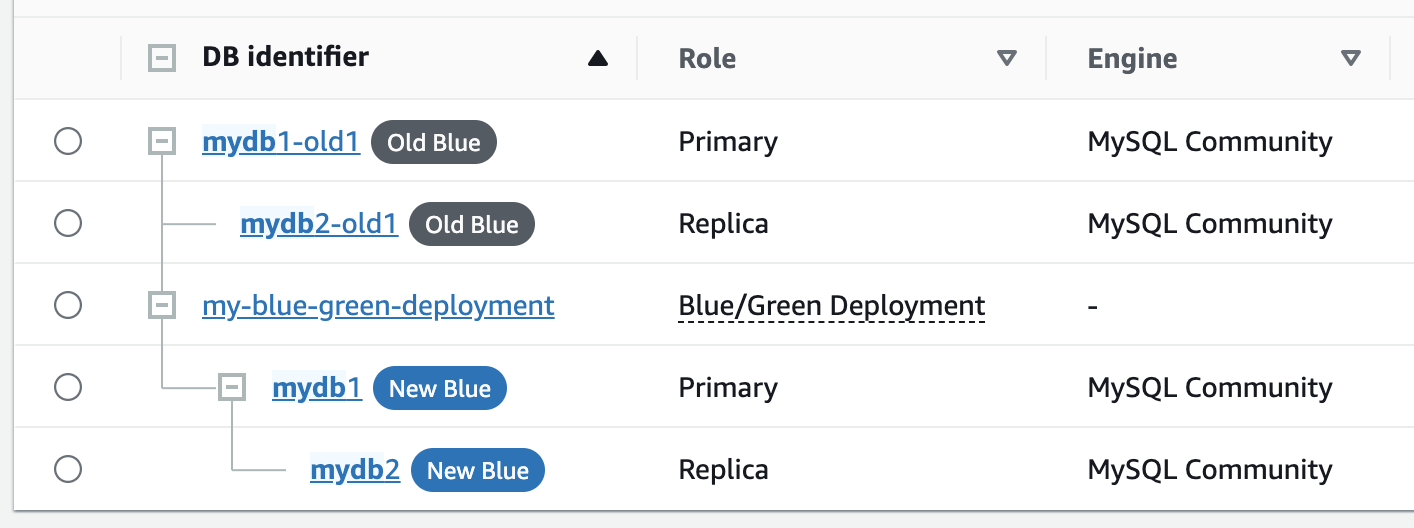Select the mydb1 New Blue radio button
Screen dimensions: 1414x528
point(68,387)
